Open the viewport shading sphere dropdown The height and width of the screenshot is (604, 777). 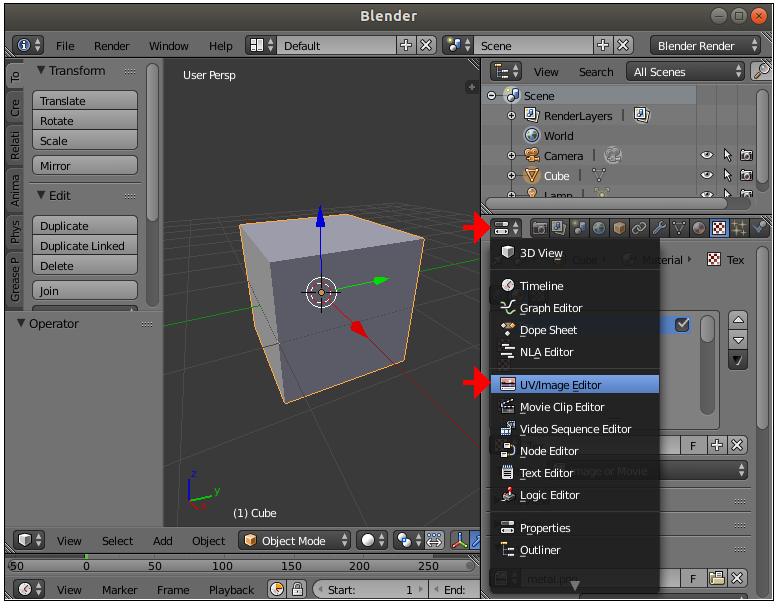click(x=372, y=541)
